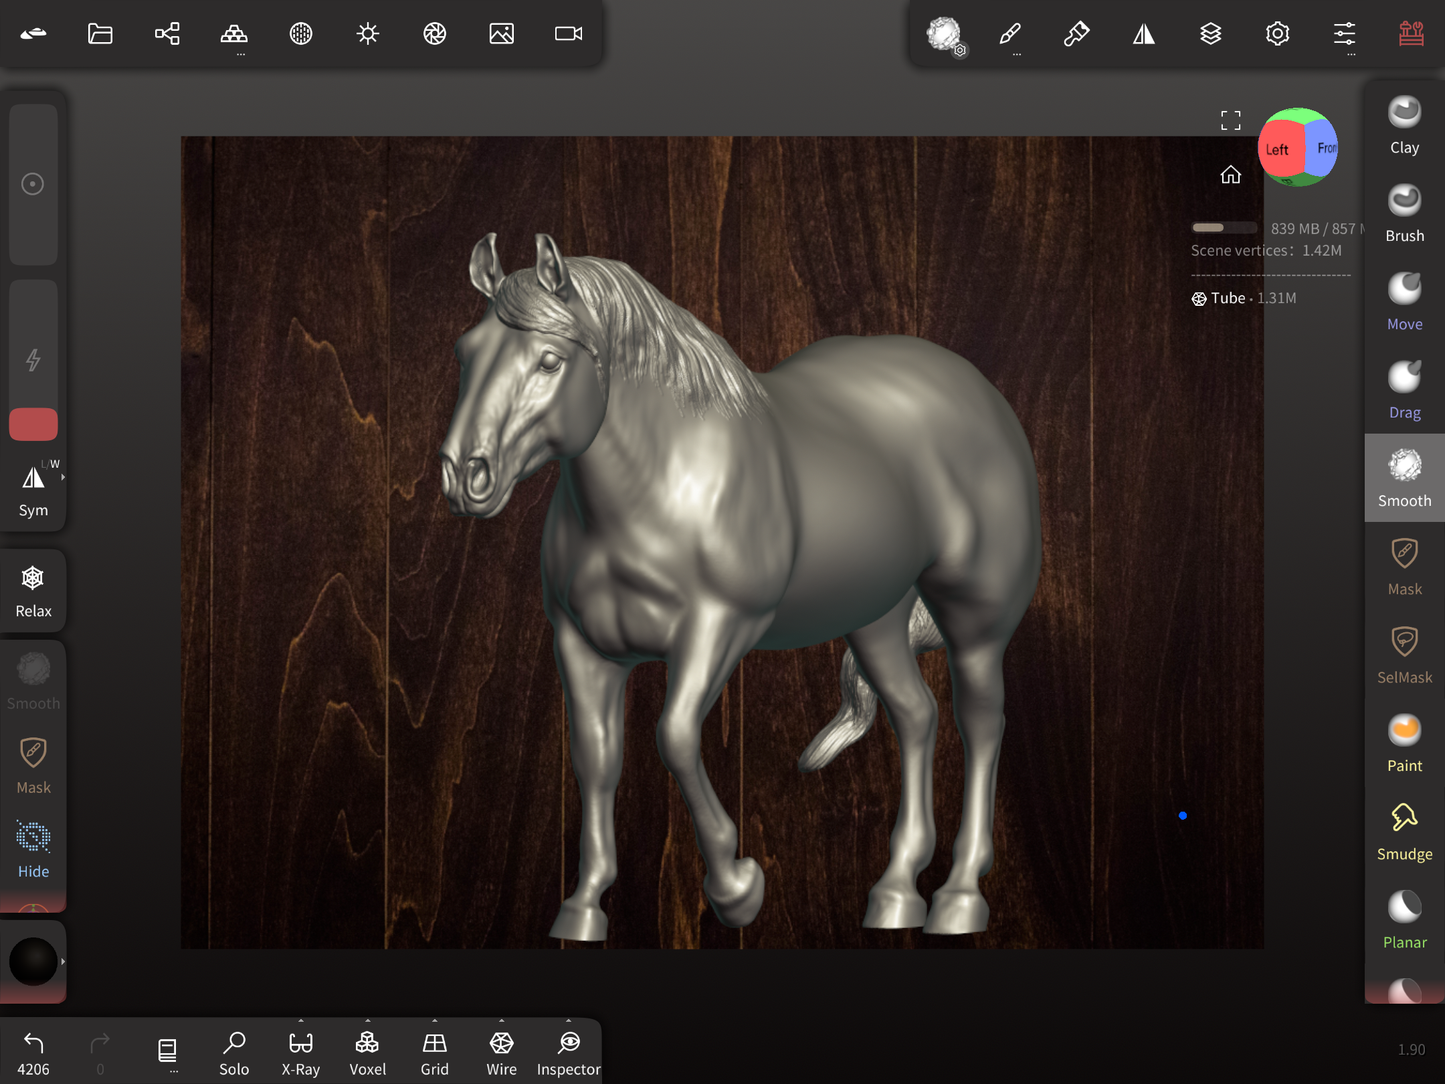Toggle the Wire wireframe display
1445x1084 pixels.
click(x=501, y=1053)
